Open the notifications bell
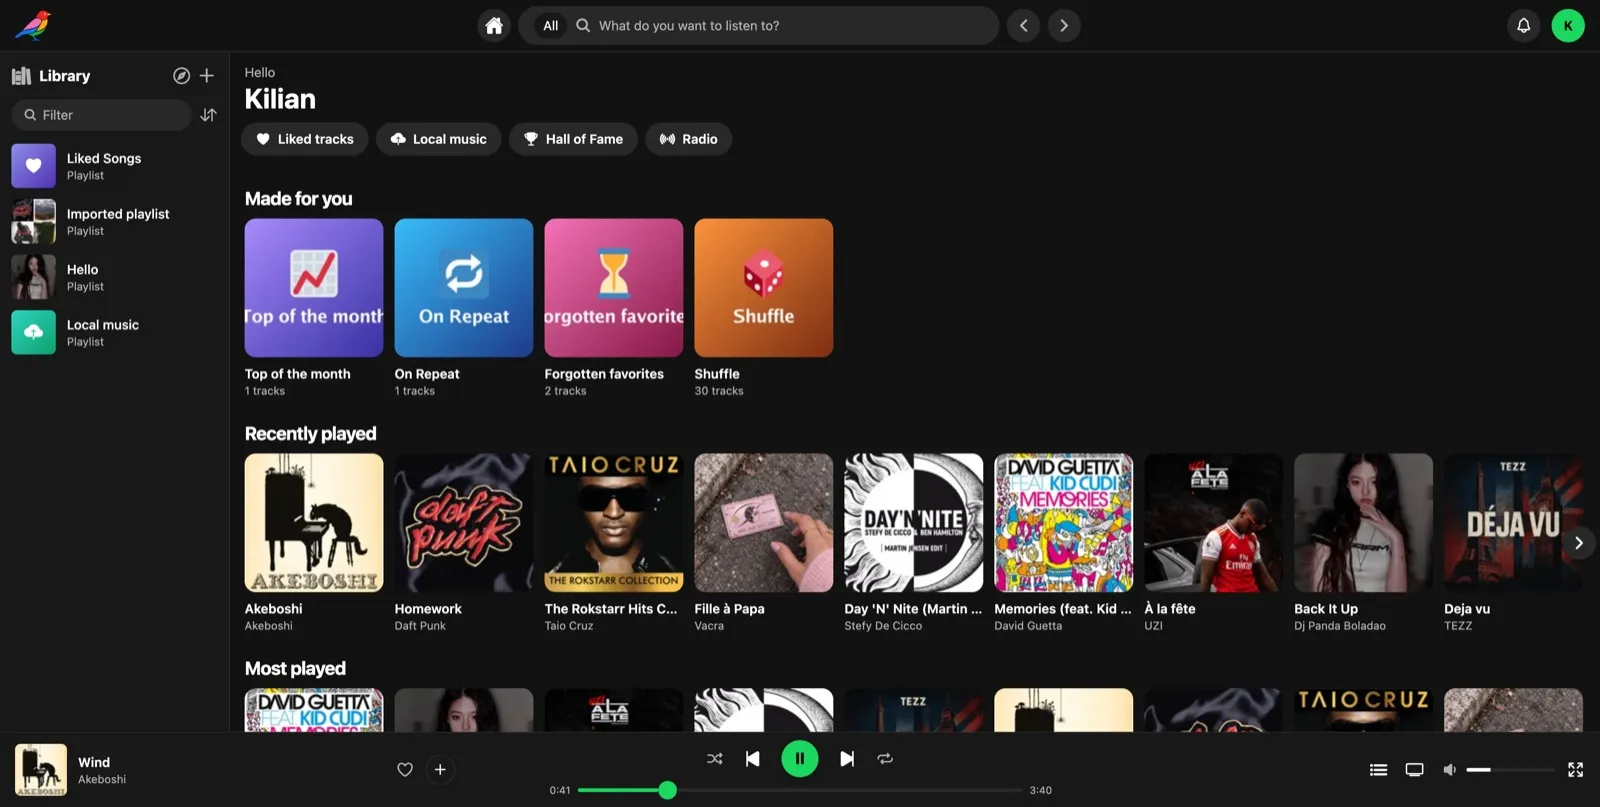Viewport: 1600px width, 807px height. click(x=1523, y=26)
